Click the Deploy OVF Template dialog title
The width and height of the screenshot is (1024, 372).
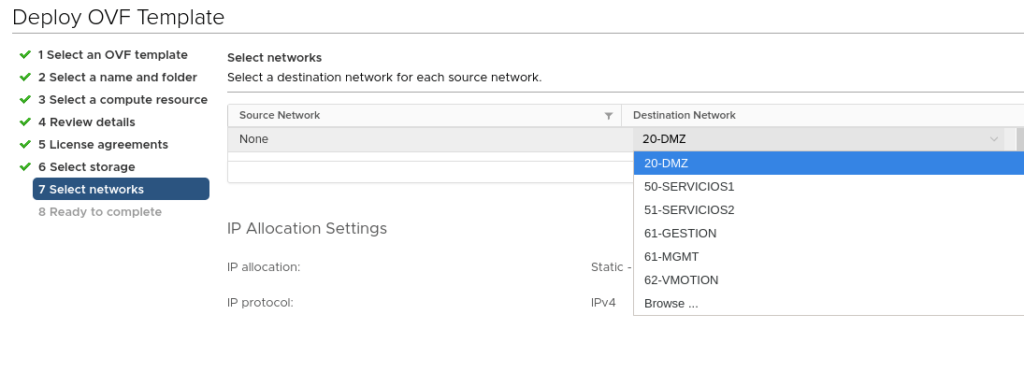118,17
